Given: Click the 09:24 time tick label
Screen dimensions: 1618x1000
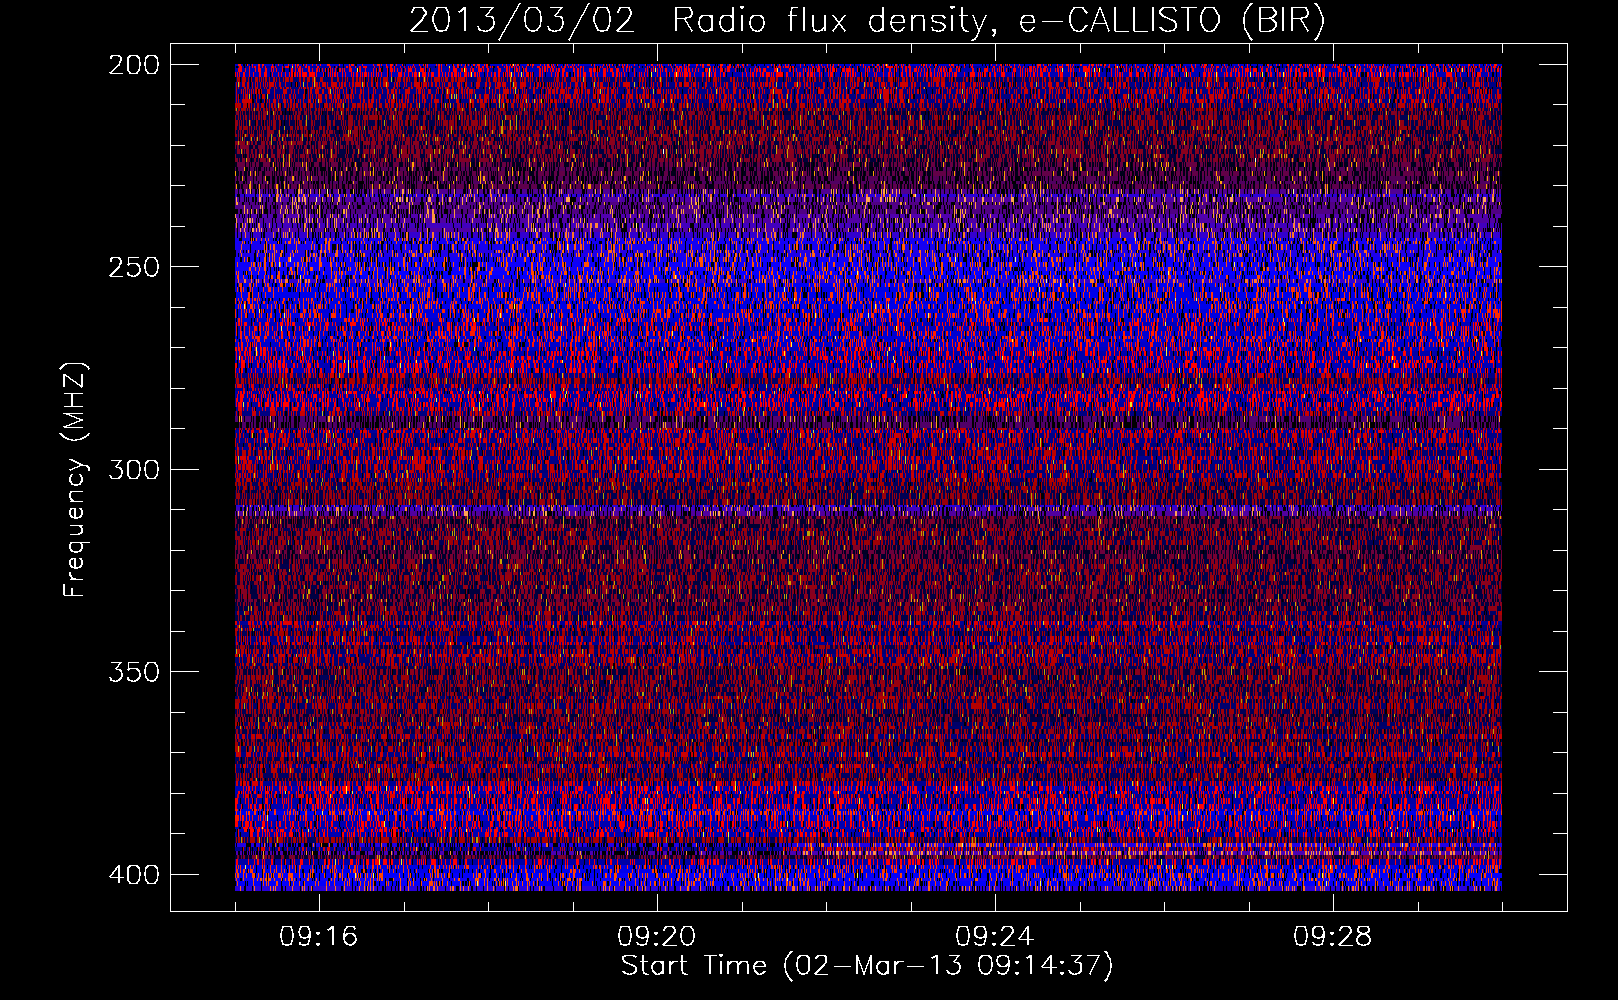Looking at the screenshot, I should point(995,937).
